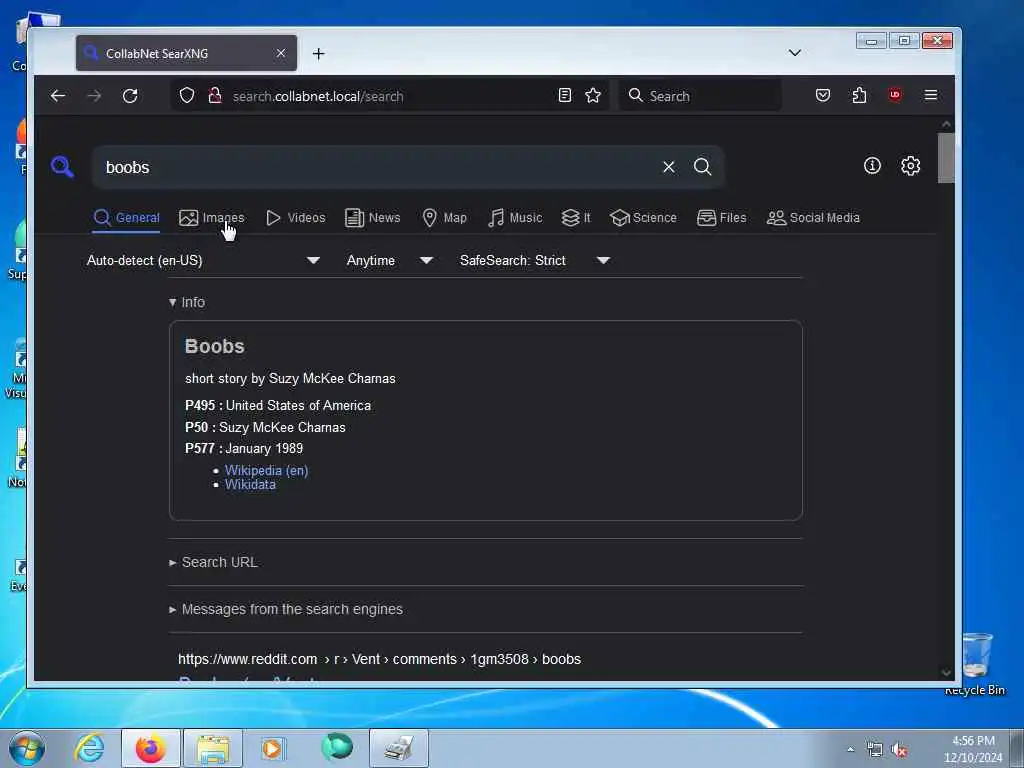Click the text P577 : January 1989
Screen dimensions: 1024x768
(244, 449)
